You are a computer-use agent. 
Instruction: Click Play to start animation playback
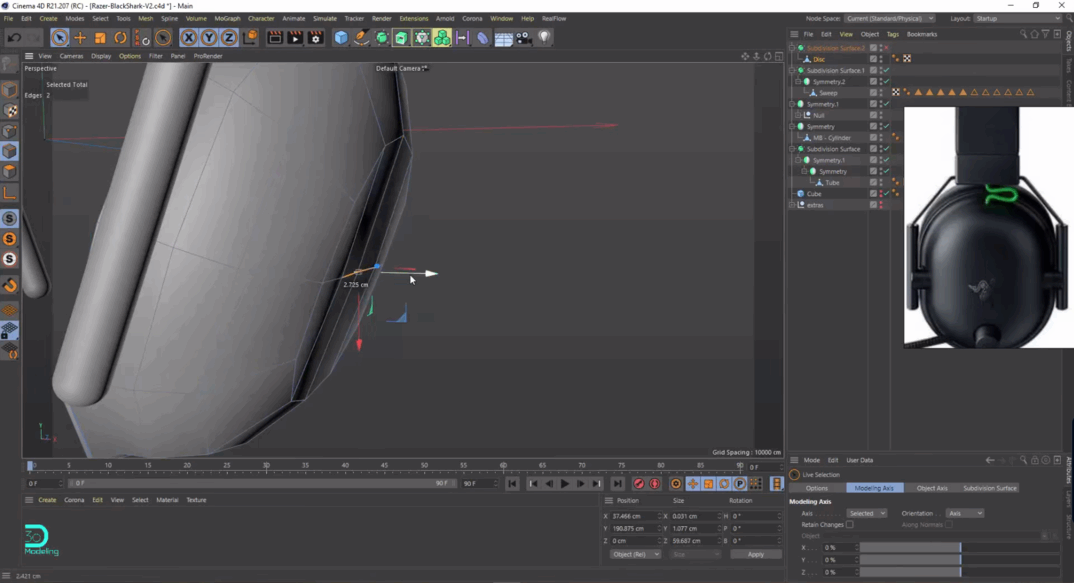click(x=565, y=483)
